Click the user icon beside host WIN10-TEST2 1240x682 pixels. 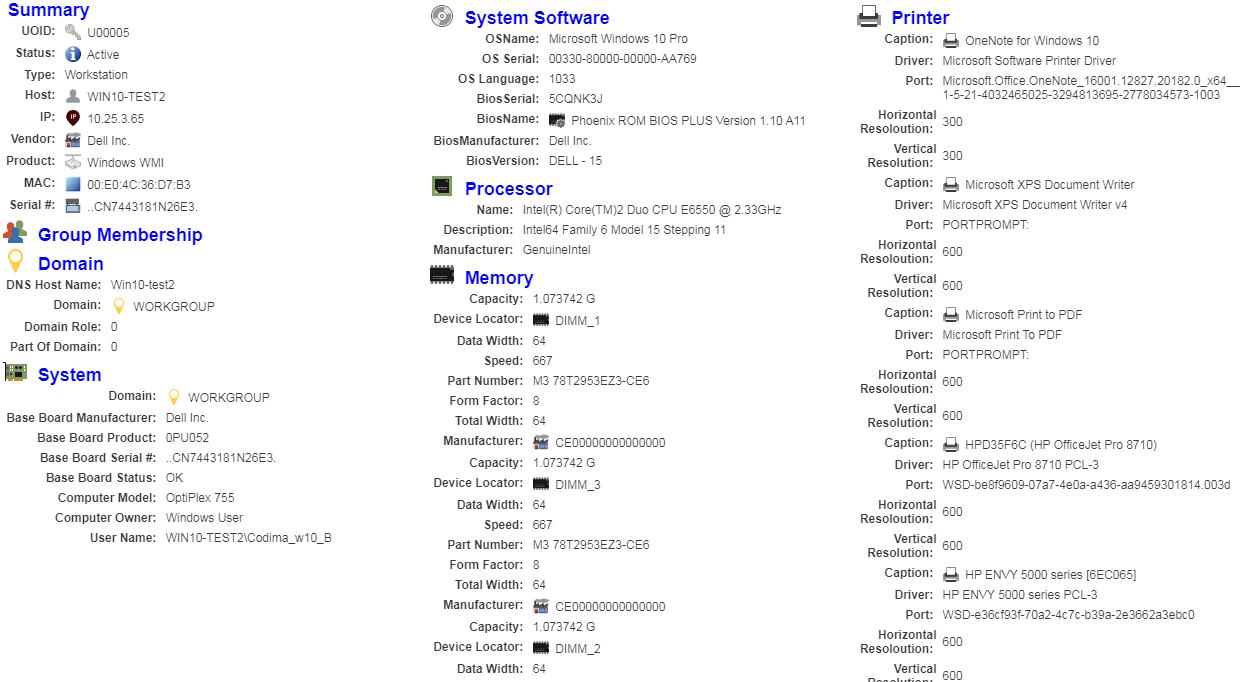click(x=73, y=96)
